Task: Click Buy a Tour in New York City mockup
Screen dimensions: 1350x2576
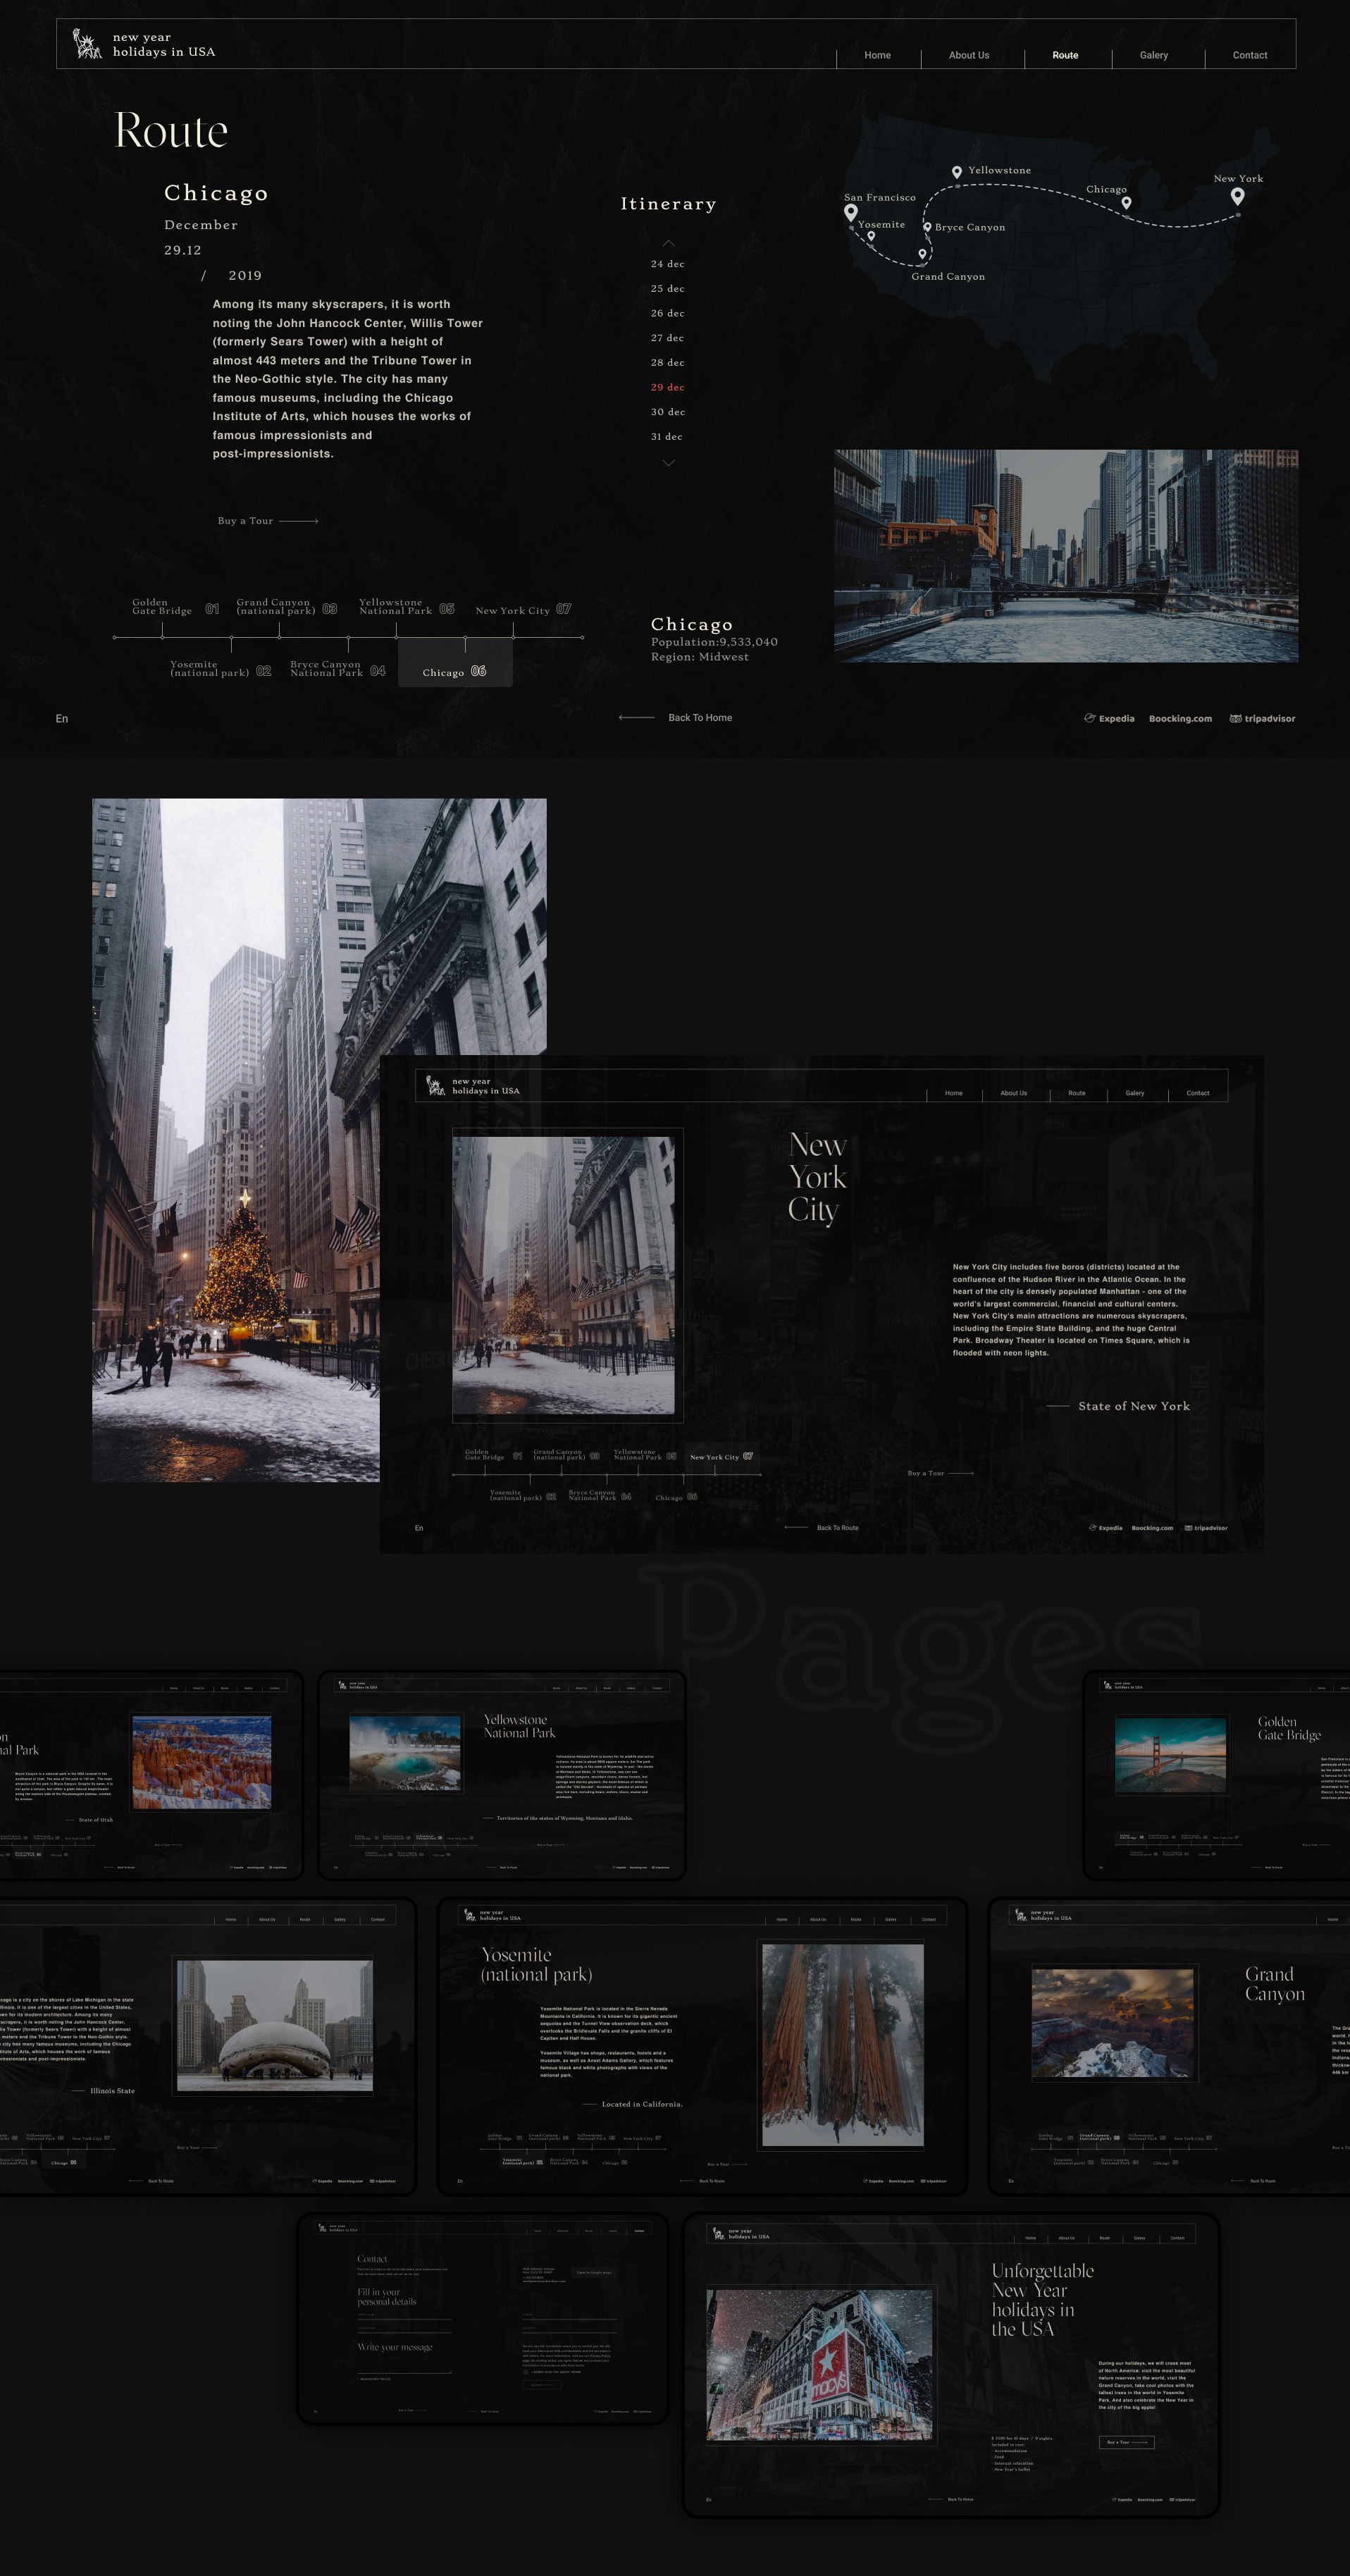Action: 940,1473
